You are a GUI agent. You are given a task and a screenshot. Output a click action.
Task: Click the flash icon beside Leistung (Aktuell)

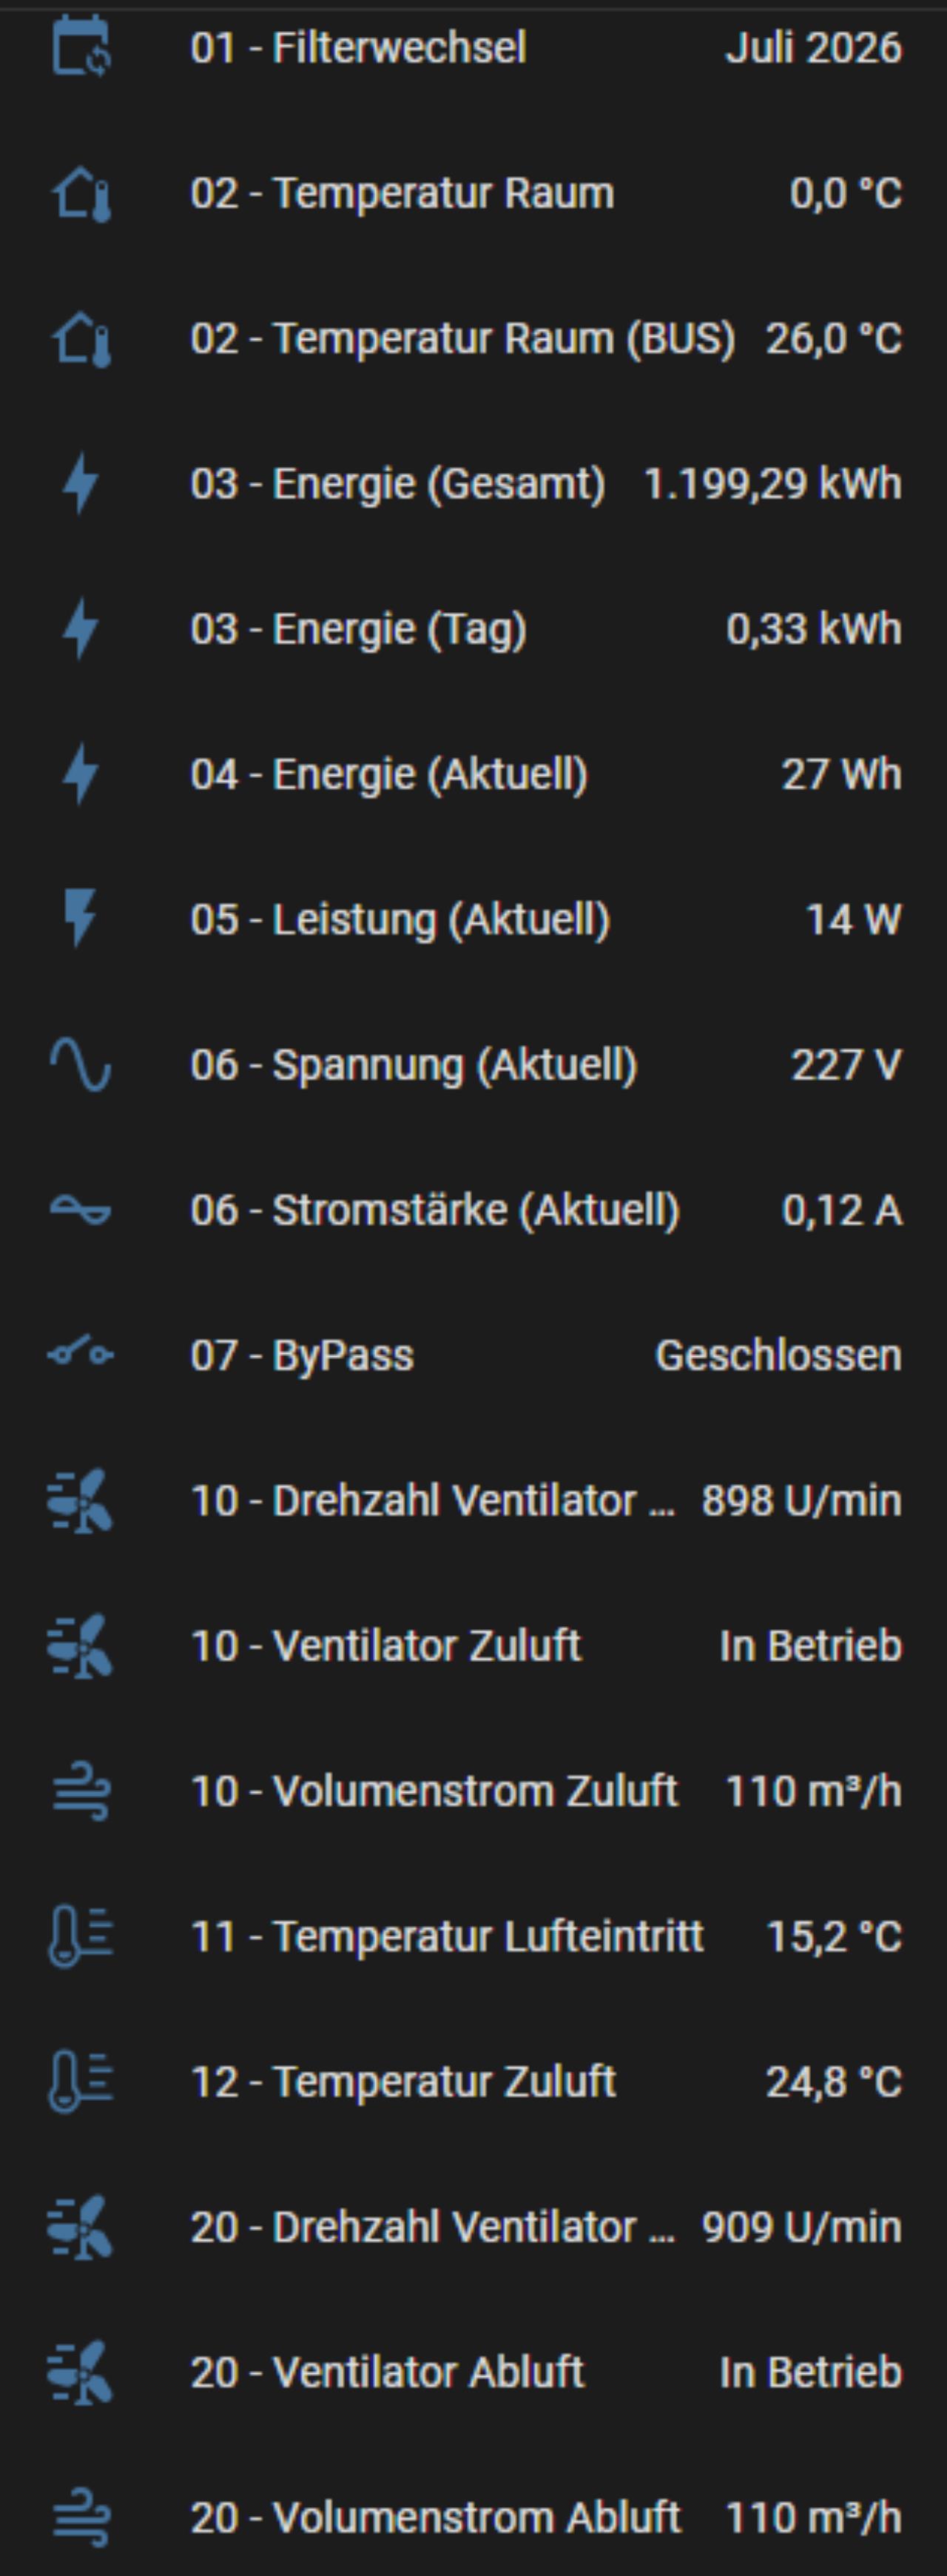coord(80,919)
